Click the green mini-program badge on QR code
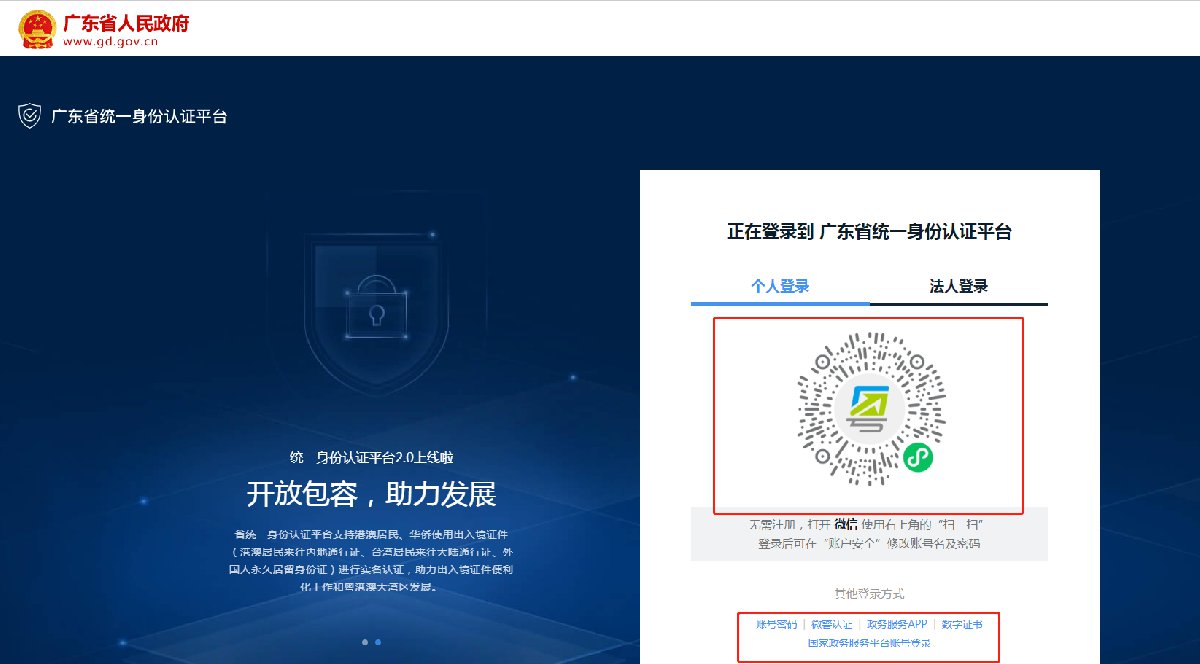The width and height of the screenshot is (1200, 664). point(918,458)
